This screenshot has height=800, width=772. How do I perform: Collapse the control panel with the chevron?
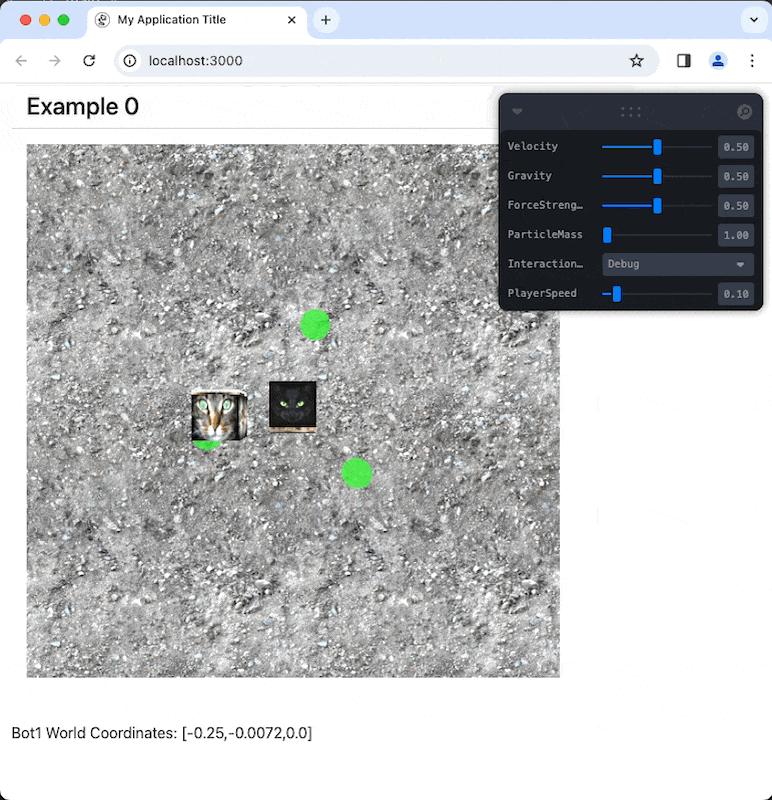click(517, 112)
